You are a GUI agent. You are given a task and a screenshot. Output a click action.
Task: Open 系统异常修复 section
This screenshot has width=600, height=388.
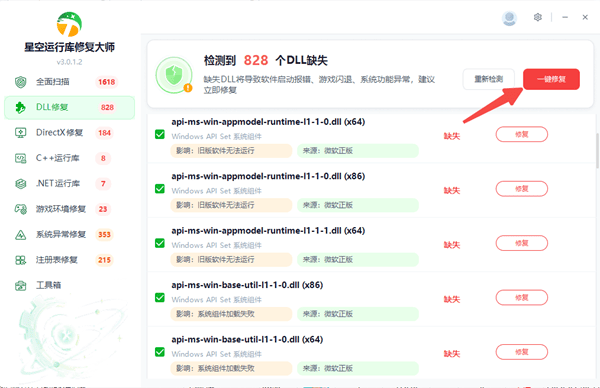click(x=69, y=235)
